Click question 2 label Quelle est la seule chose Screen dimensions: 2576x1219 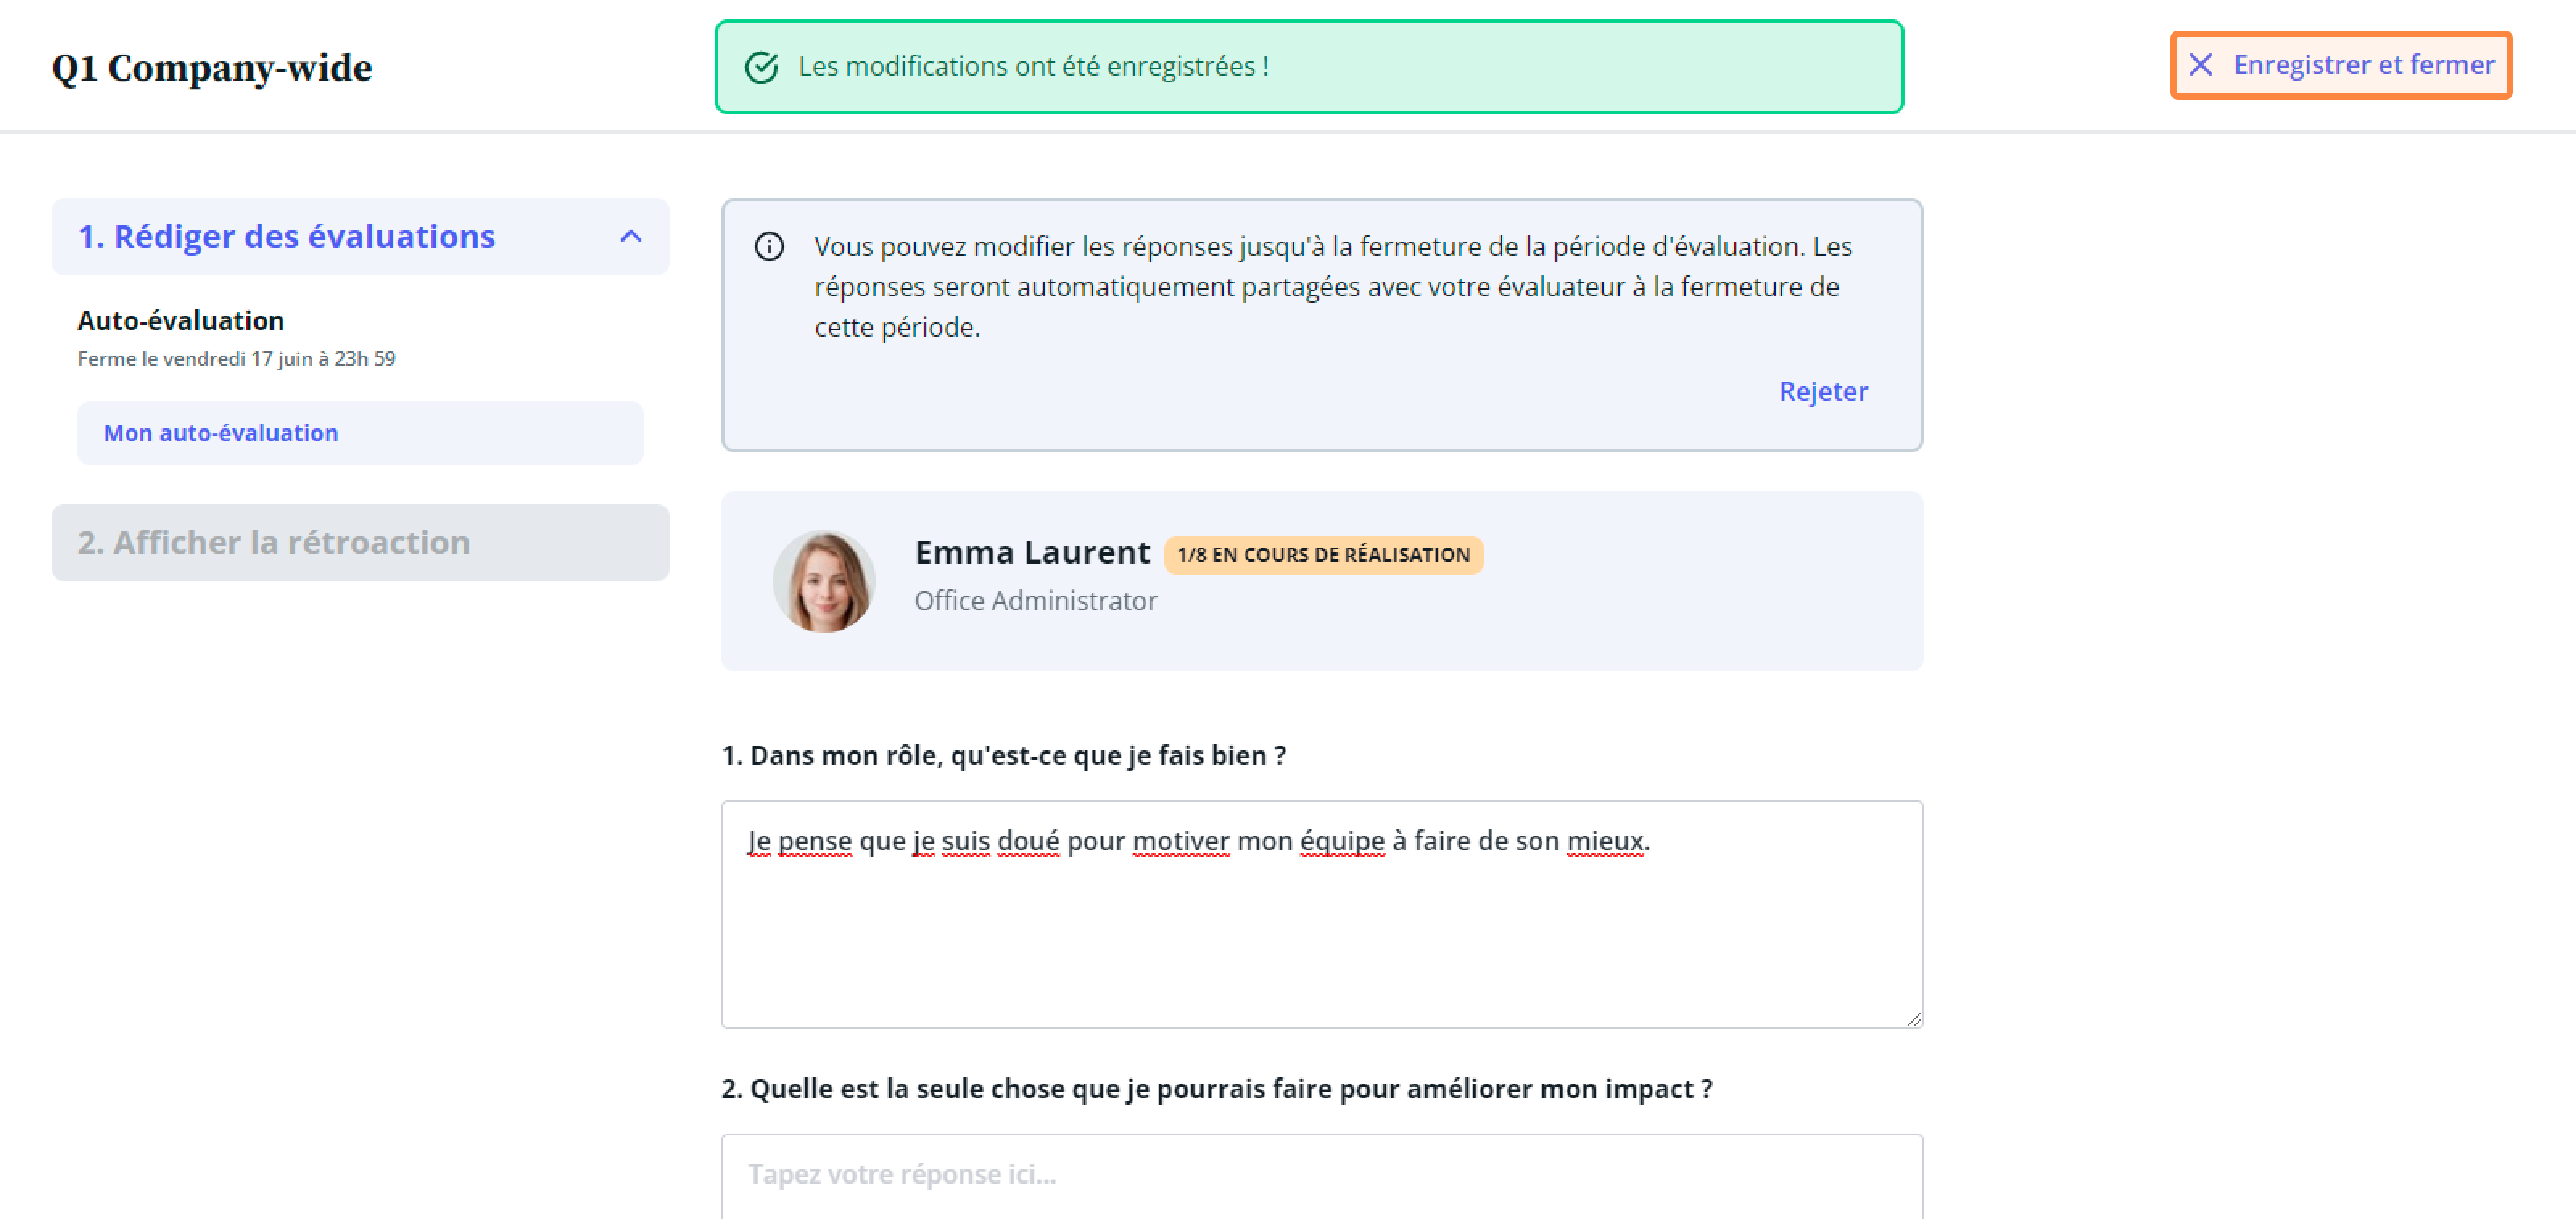[x=1217, y=1089]
